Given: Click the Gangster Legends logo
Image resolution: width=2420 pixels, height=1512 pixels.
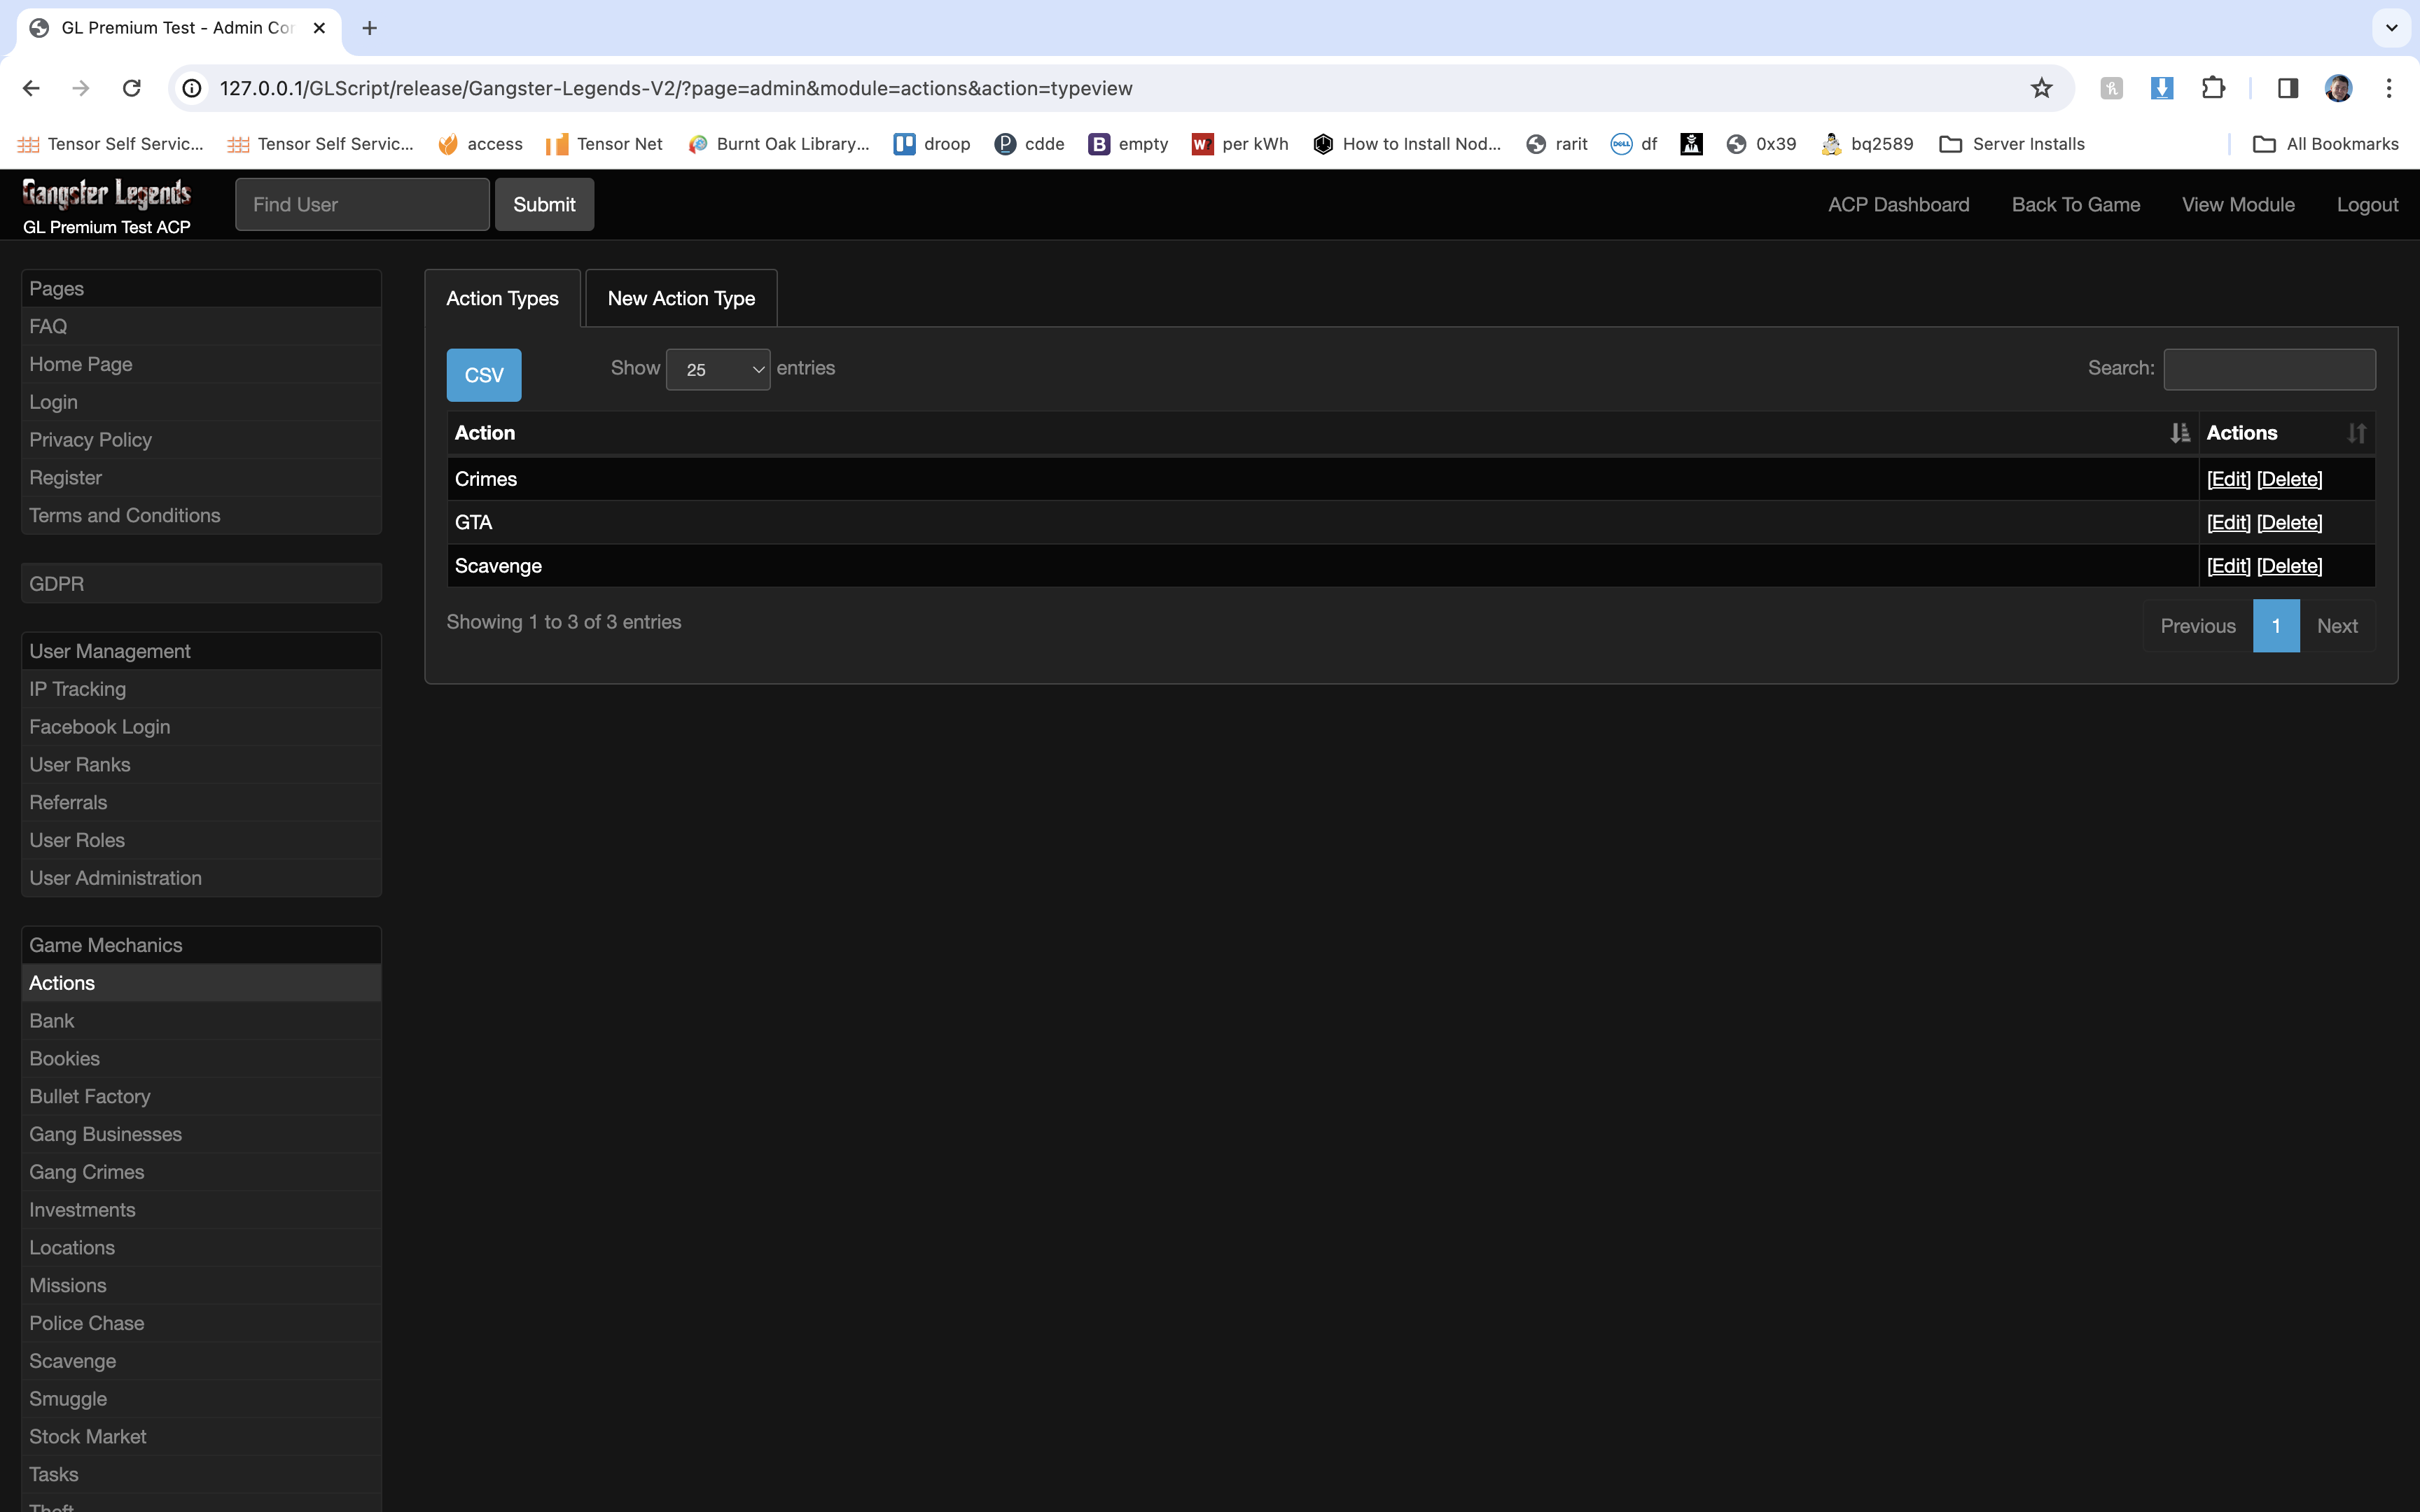Looking at the screenshot, I should pyautogui.click(x=107, y=193).
